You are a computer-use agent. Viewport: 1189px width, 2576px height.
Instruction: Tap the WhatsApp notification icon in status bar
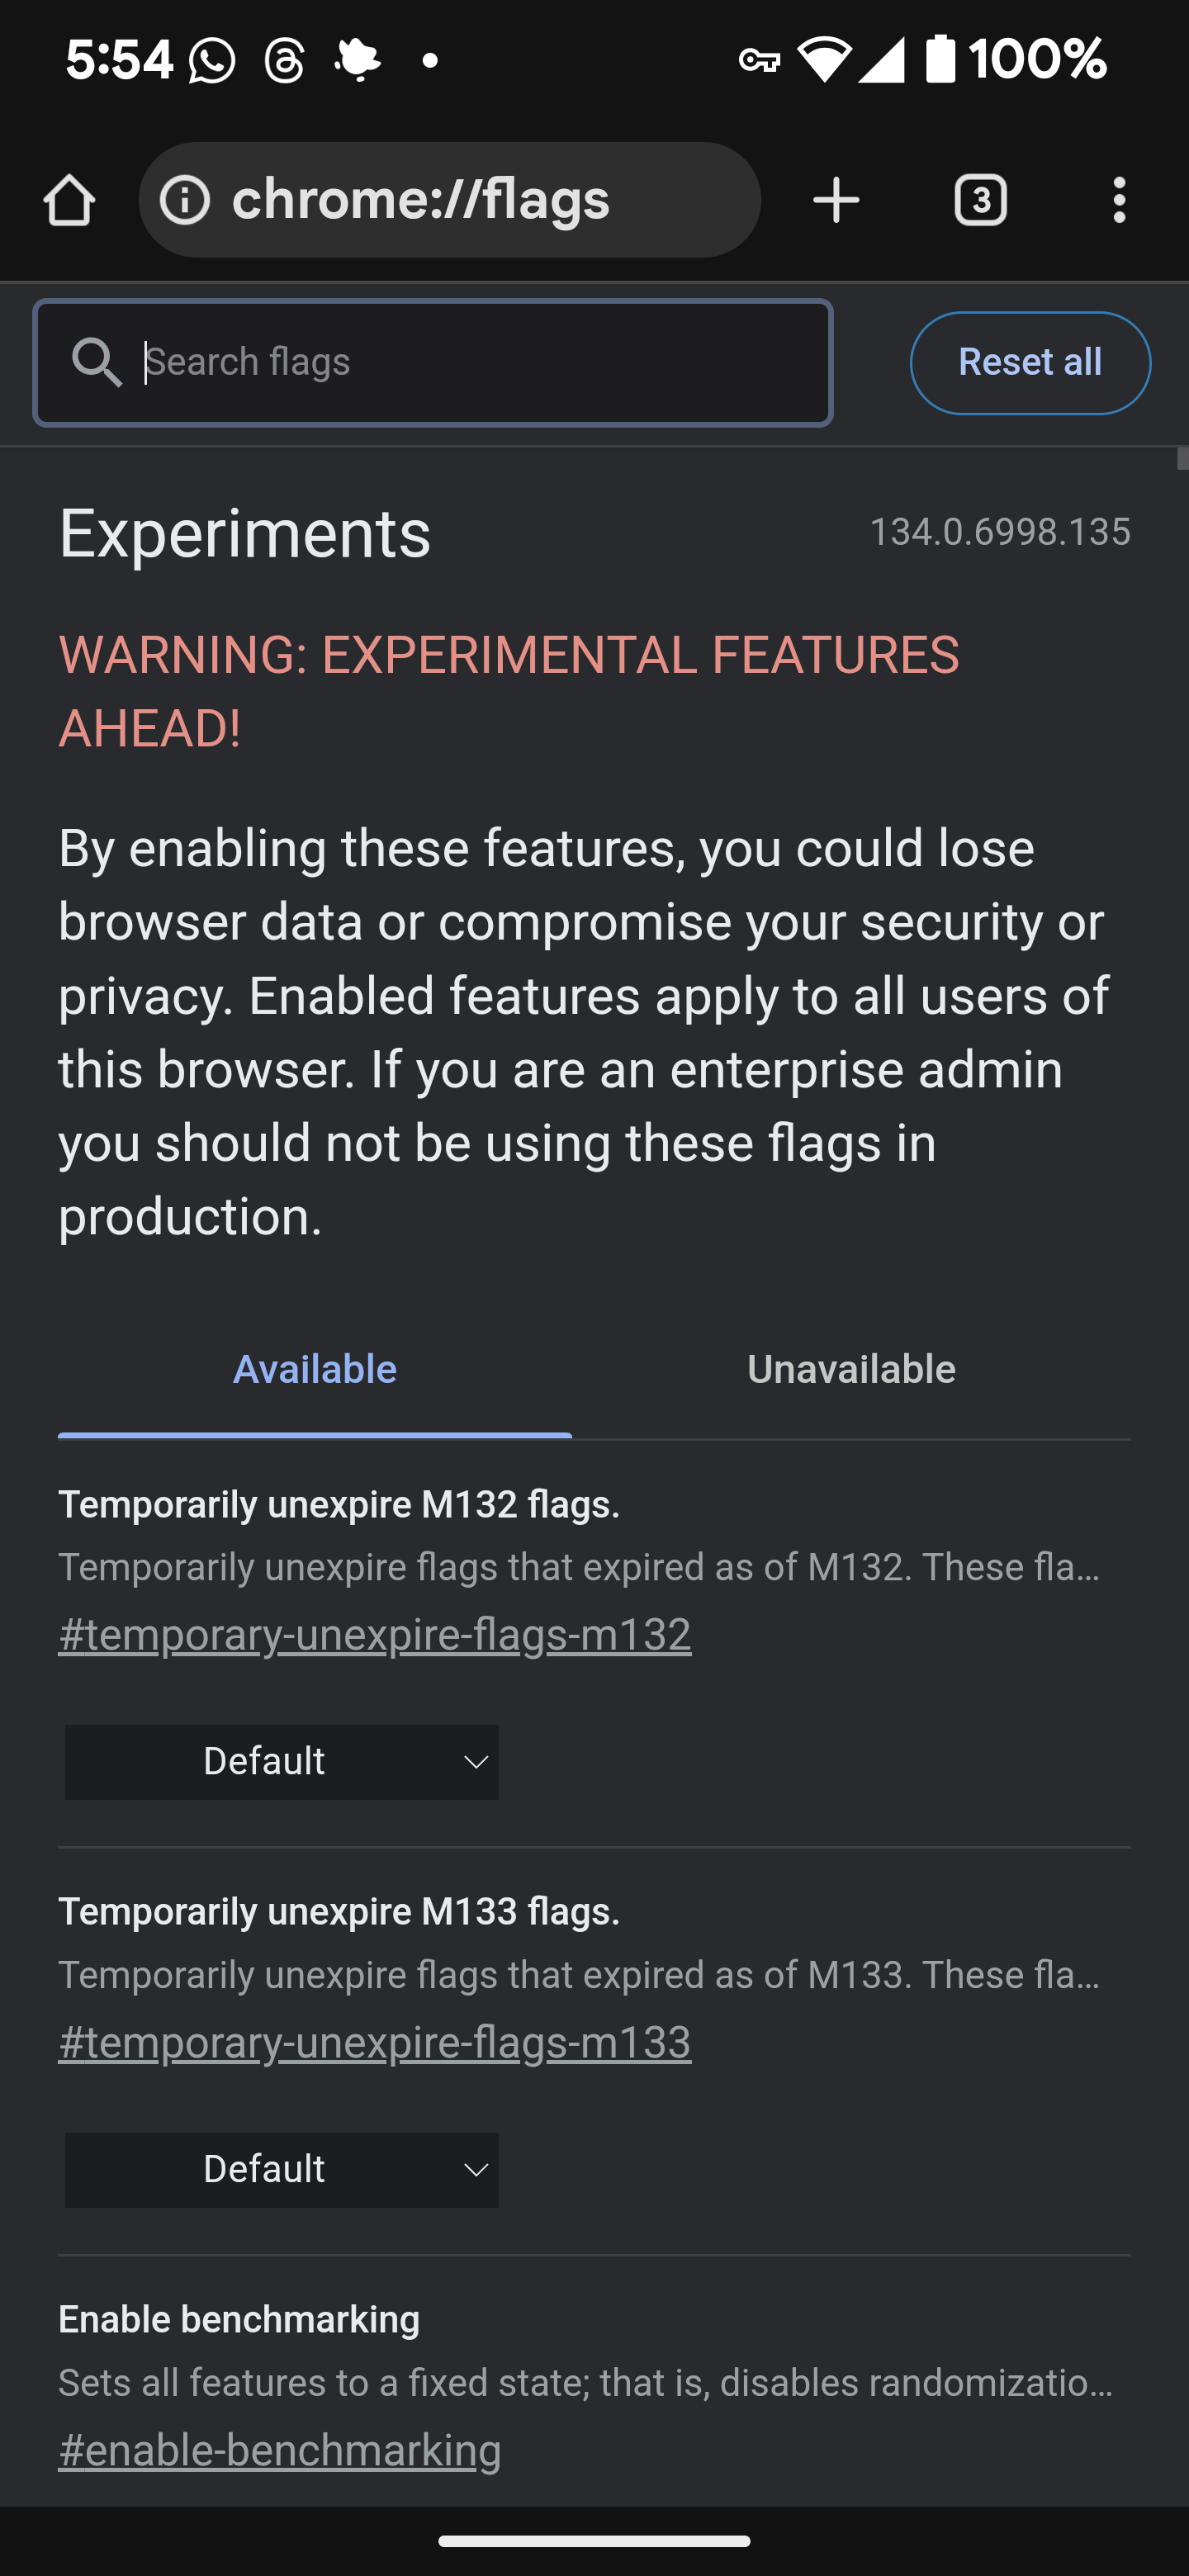(x=212, y=61)
